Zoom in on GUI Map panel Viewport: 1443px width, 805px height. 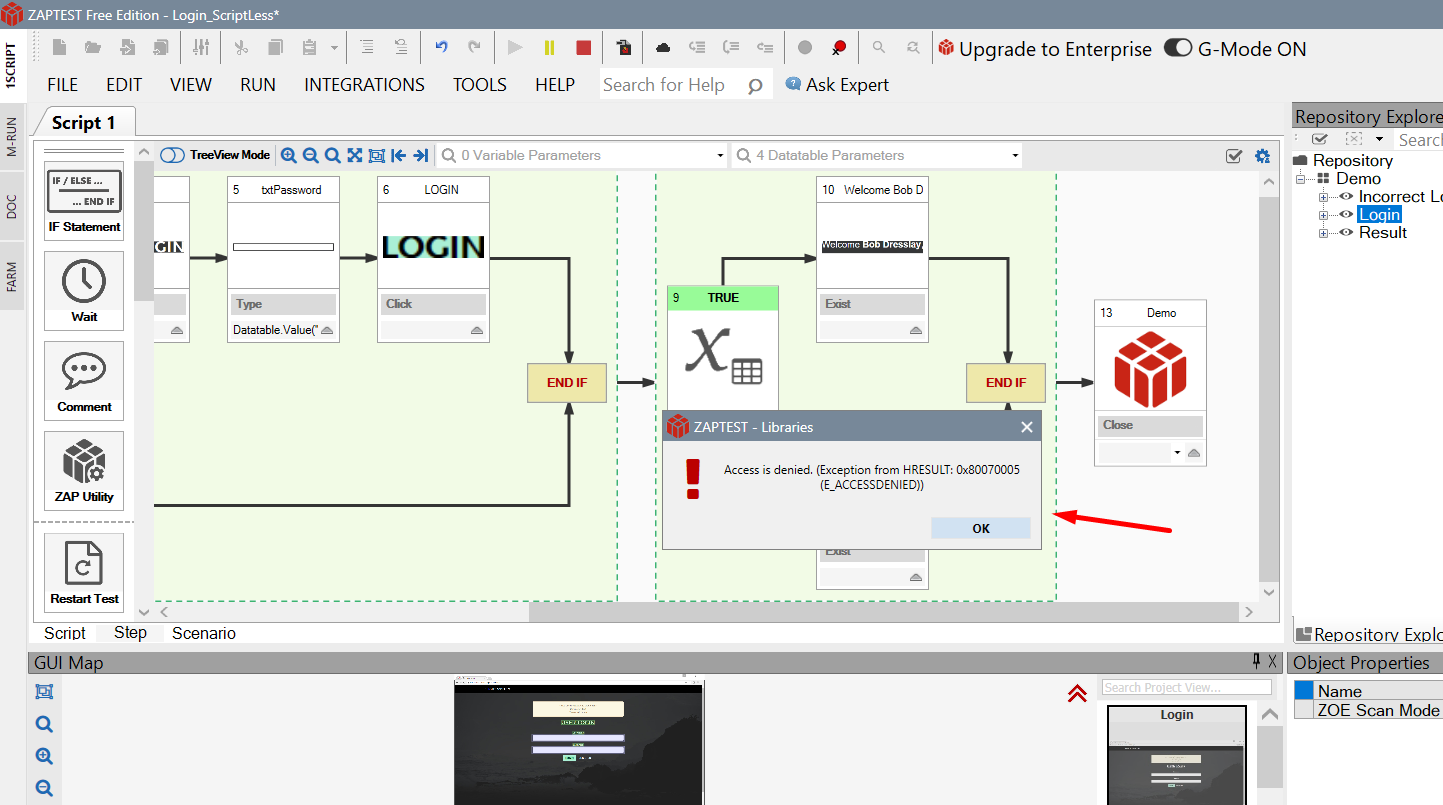click(44, 756)
